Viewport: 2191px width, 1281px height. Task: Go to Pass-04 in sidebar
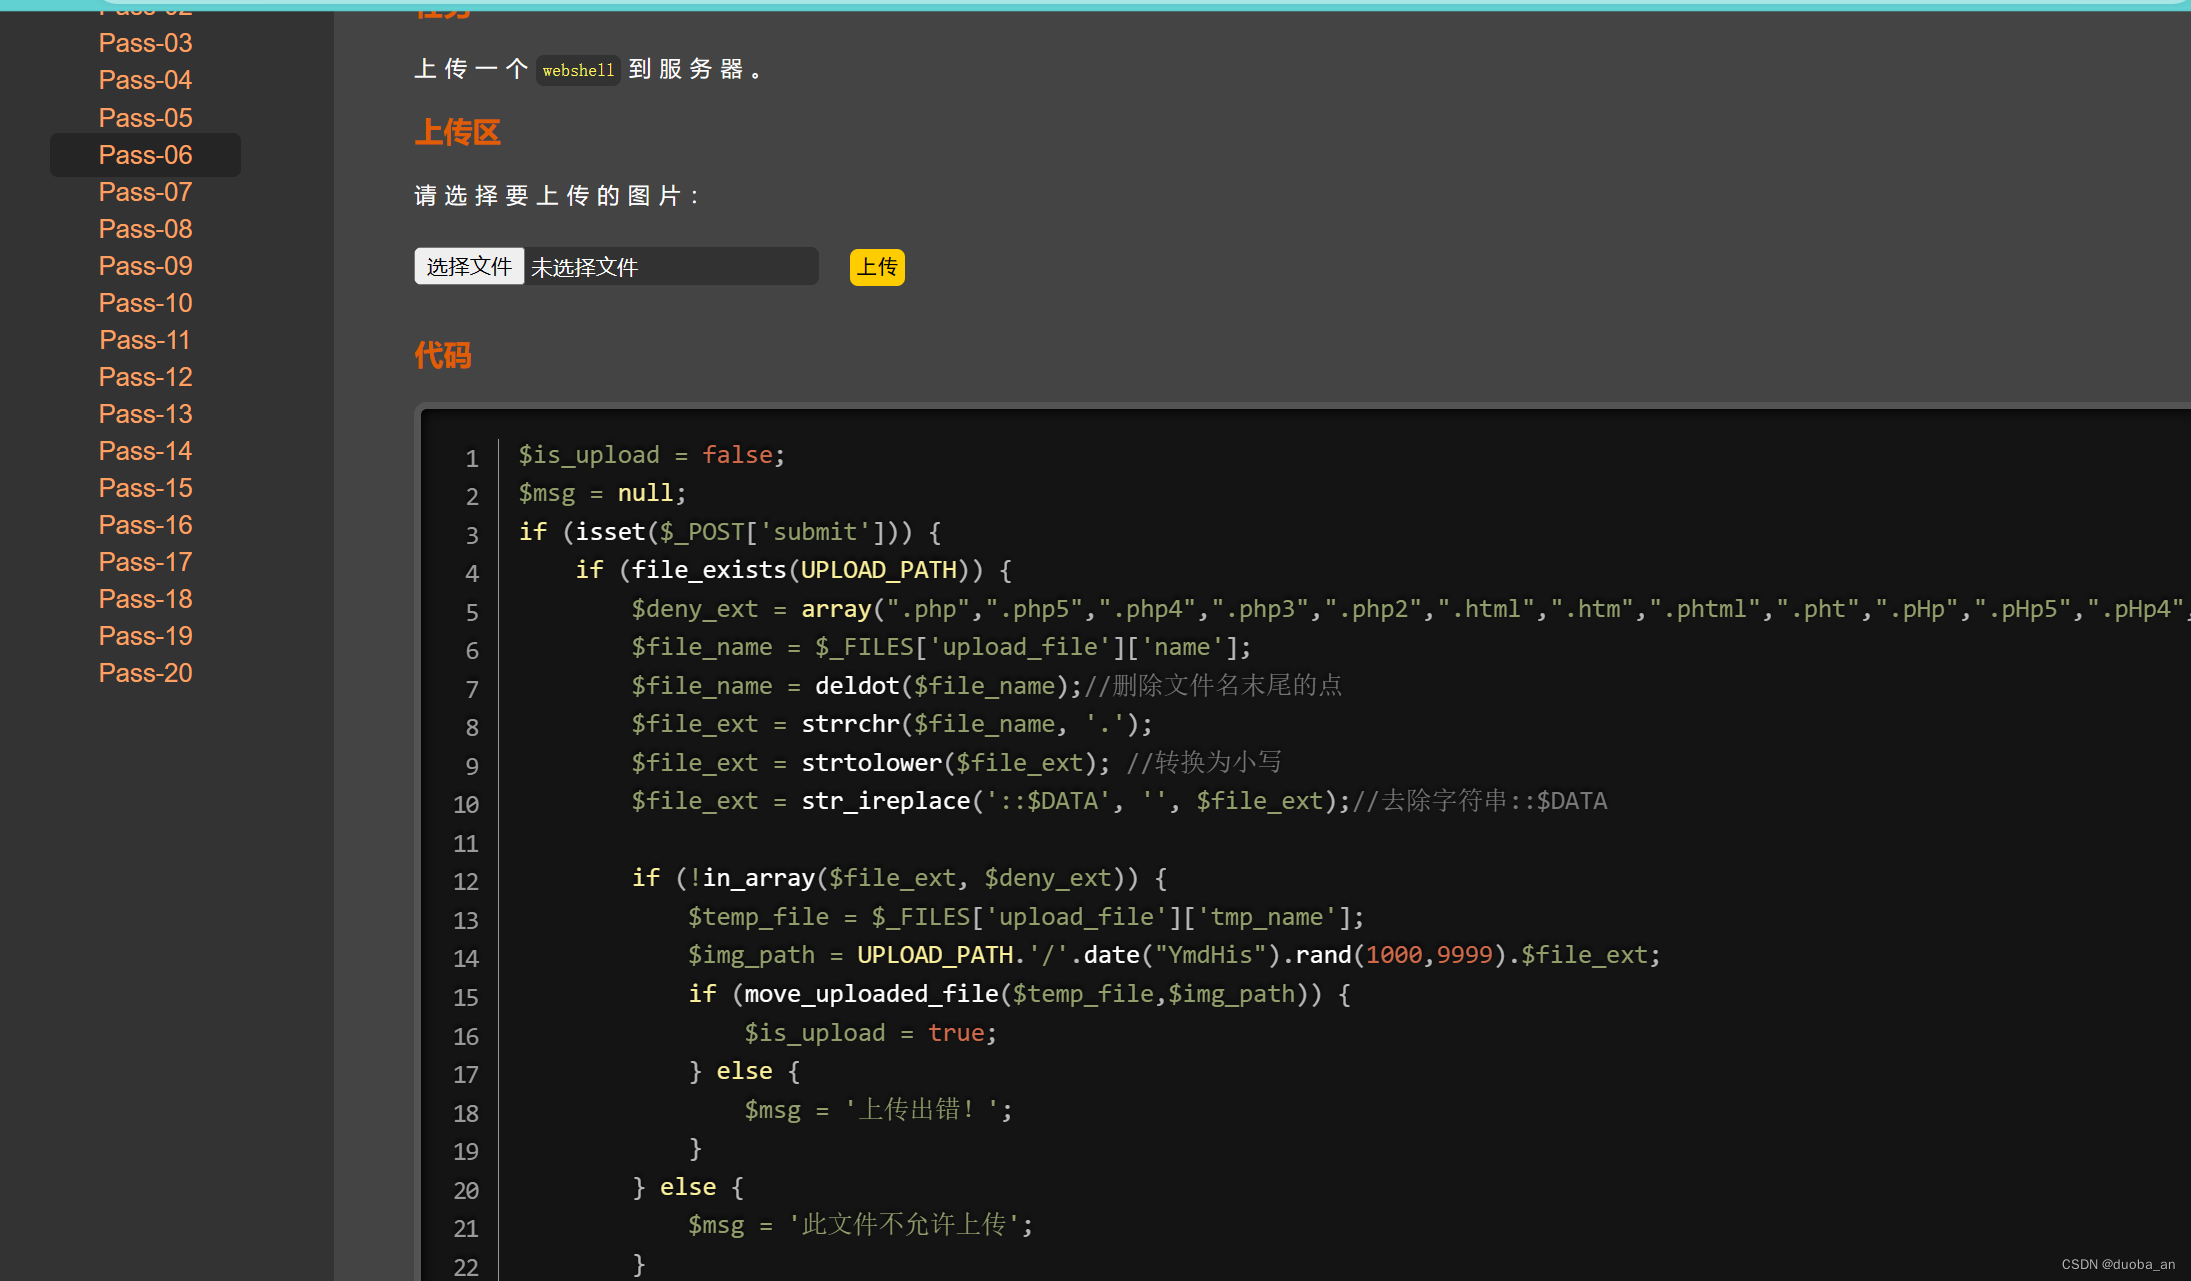pos(145,80)
